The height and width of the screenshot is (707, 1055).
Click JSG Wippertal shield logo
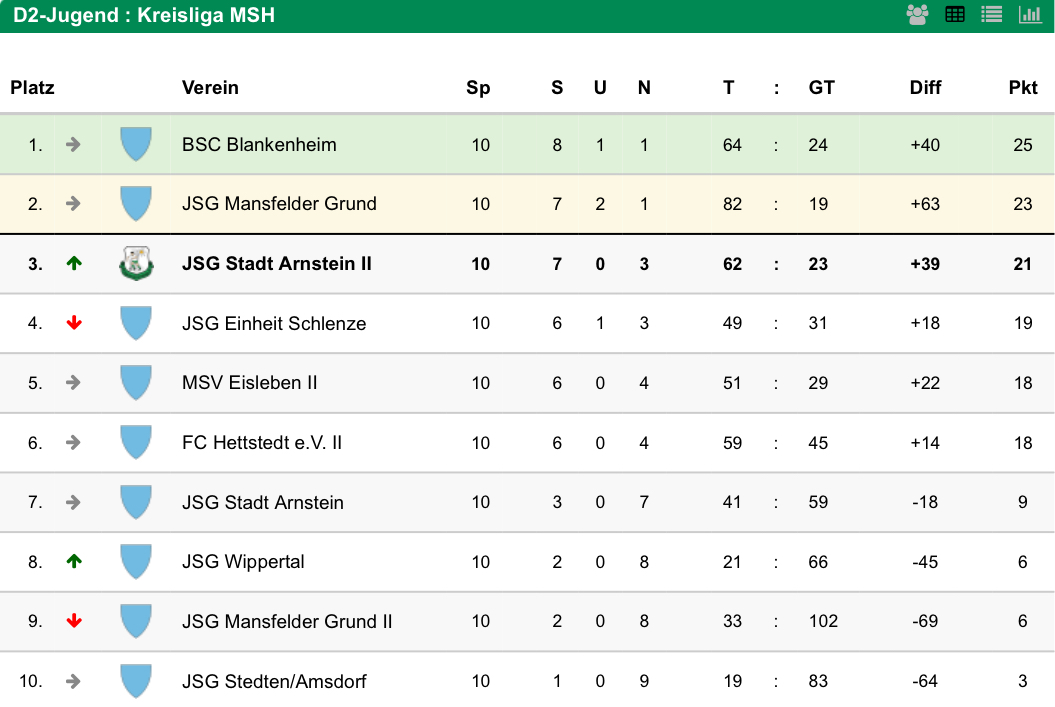pos(136,561)
